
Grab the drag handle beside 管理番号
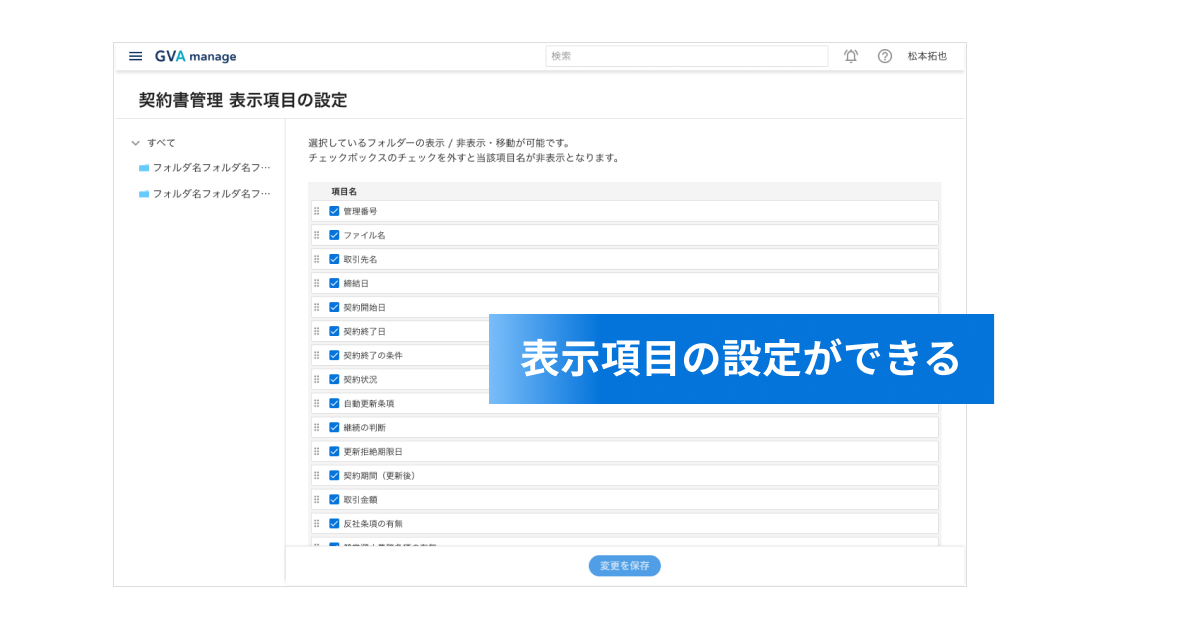(x=317, y=211)
